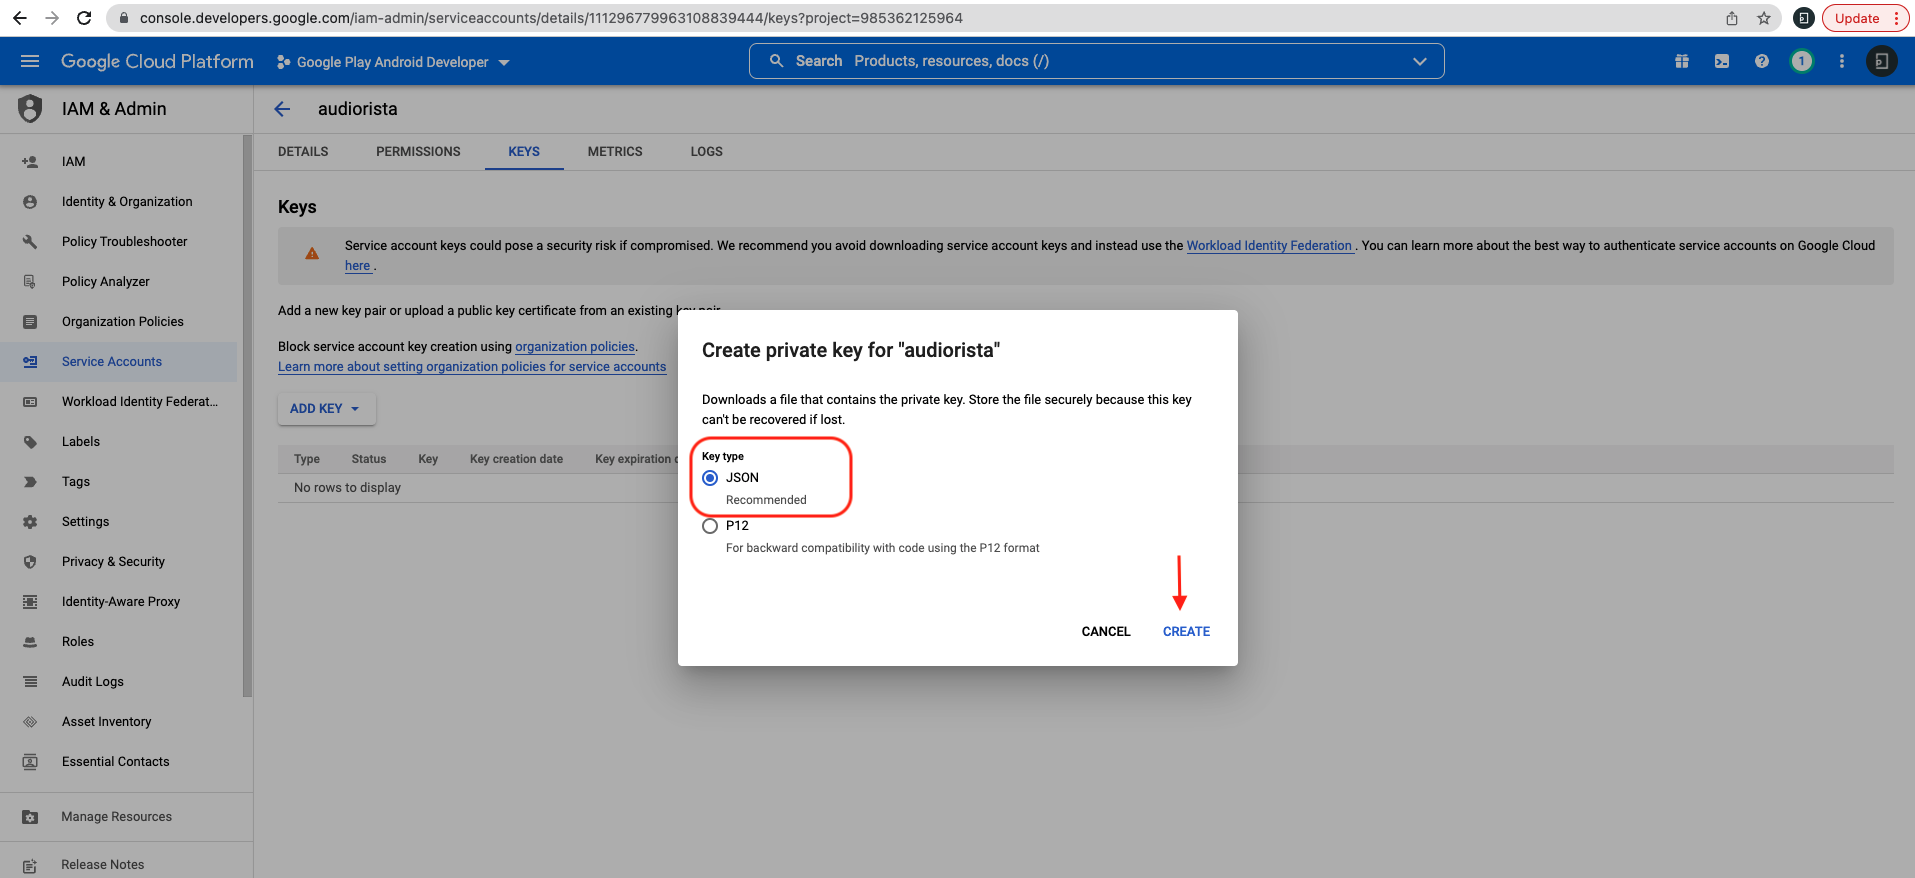Image resolution: width=1915 pixels, height=878 pixels.
Task: Open the Workload Identity Federation link
Action: click(x=1269, y=245)
